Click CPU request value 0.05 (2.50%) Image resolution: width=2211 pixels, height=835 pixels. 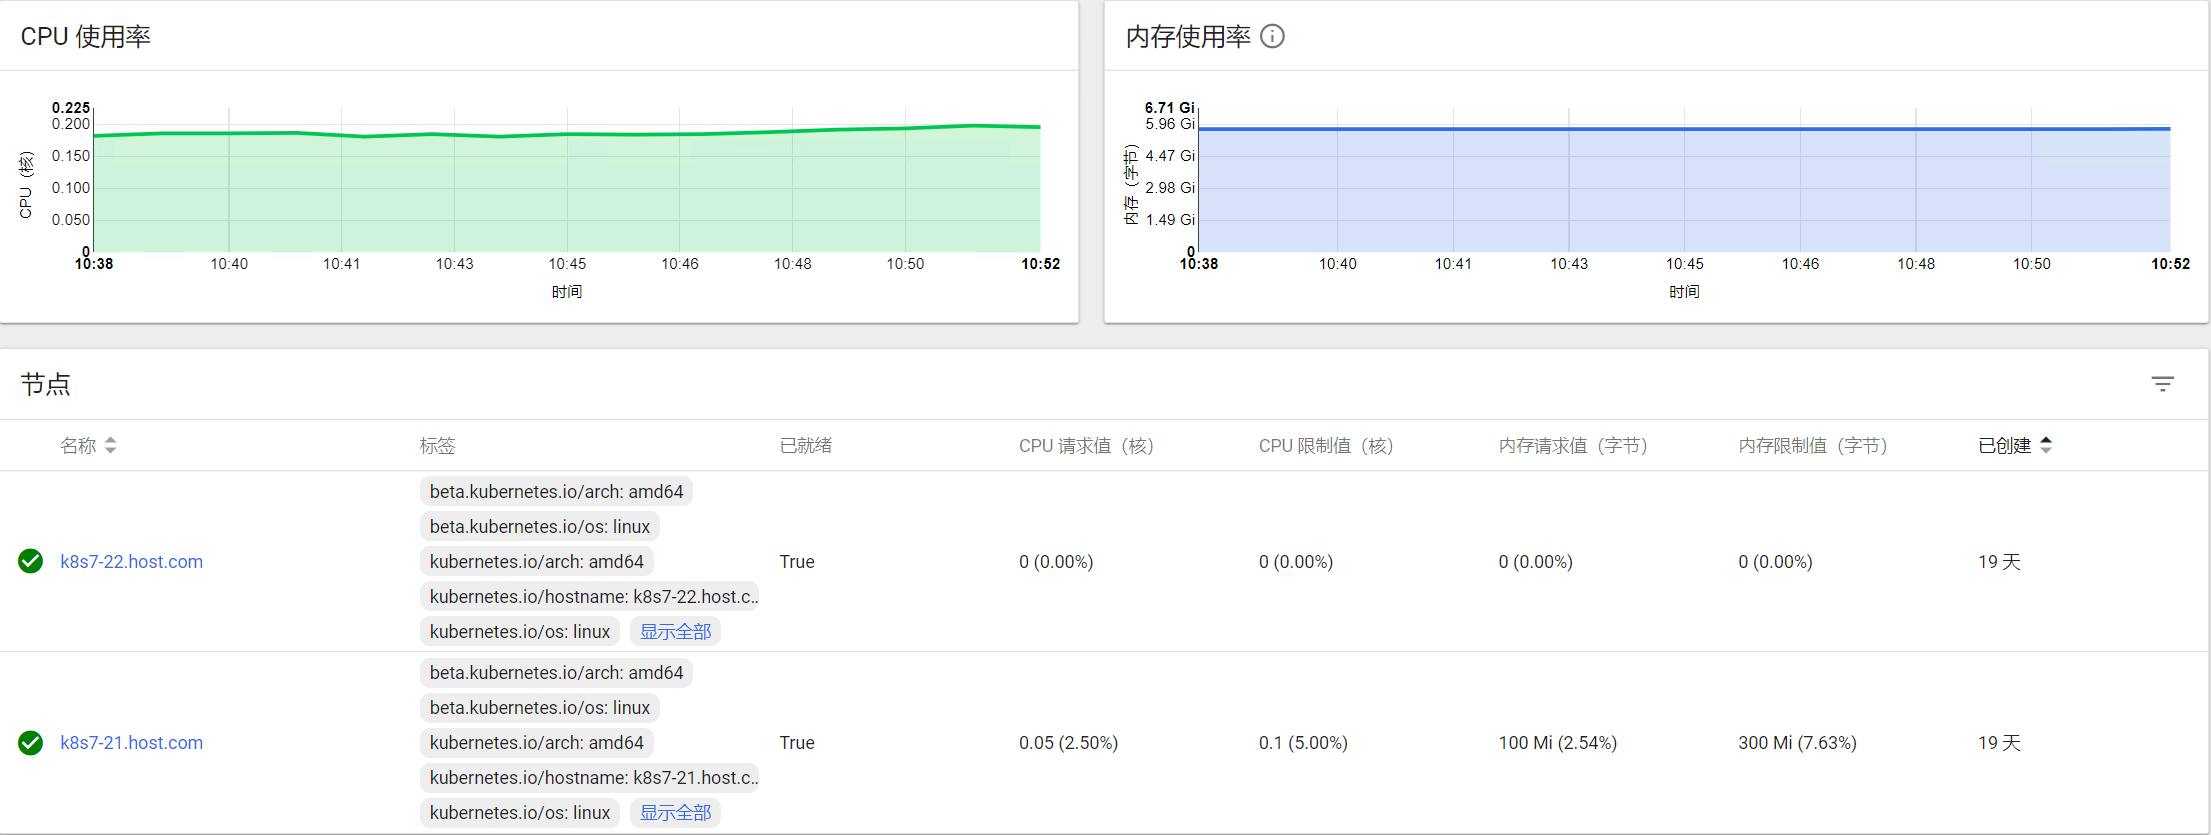pyautogui.click(x=1068, y=743)
